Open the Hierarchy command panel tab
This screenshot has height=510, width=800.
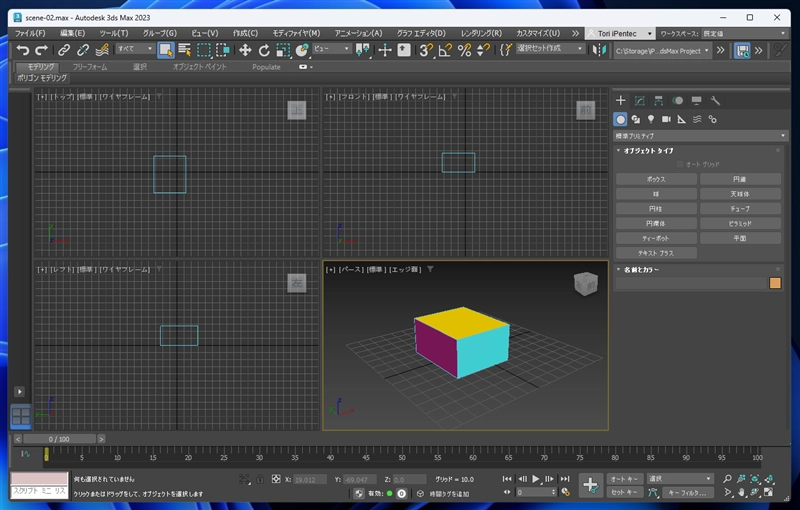[659, 100]
